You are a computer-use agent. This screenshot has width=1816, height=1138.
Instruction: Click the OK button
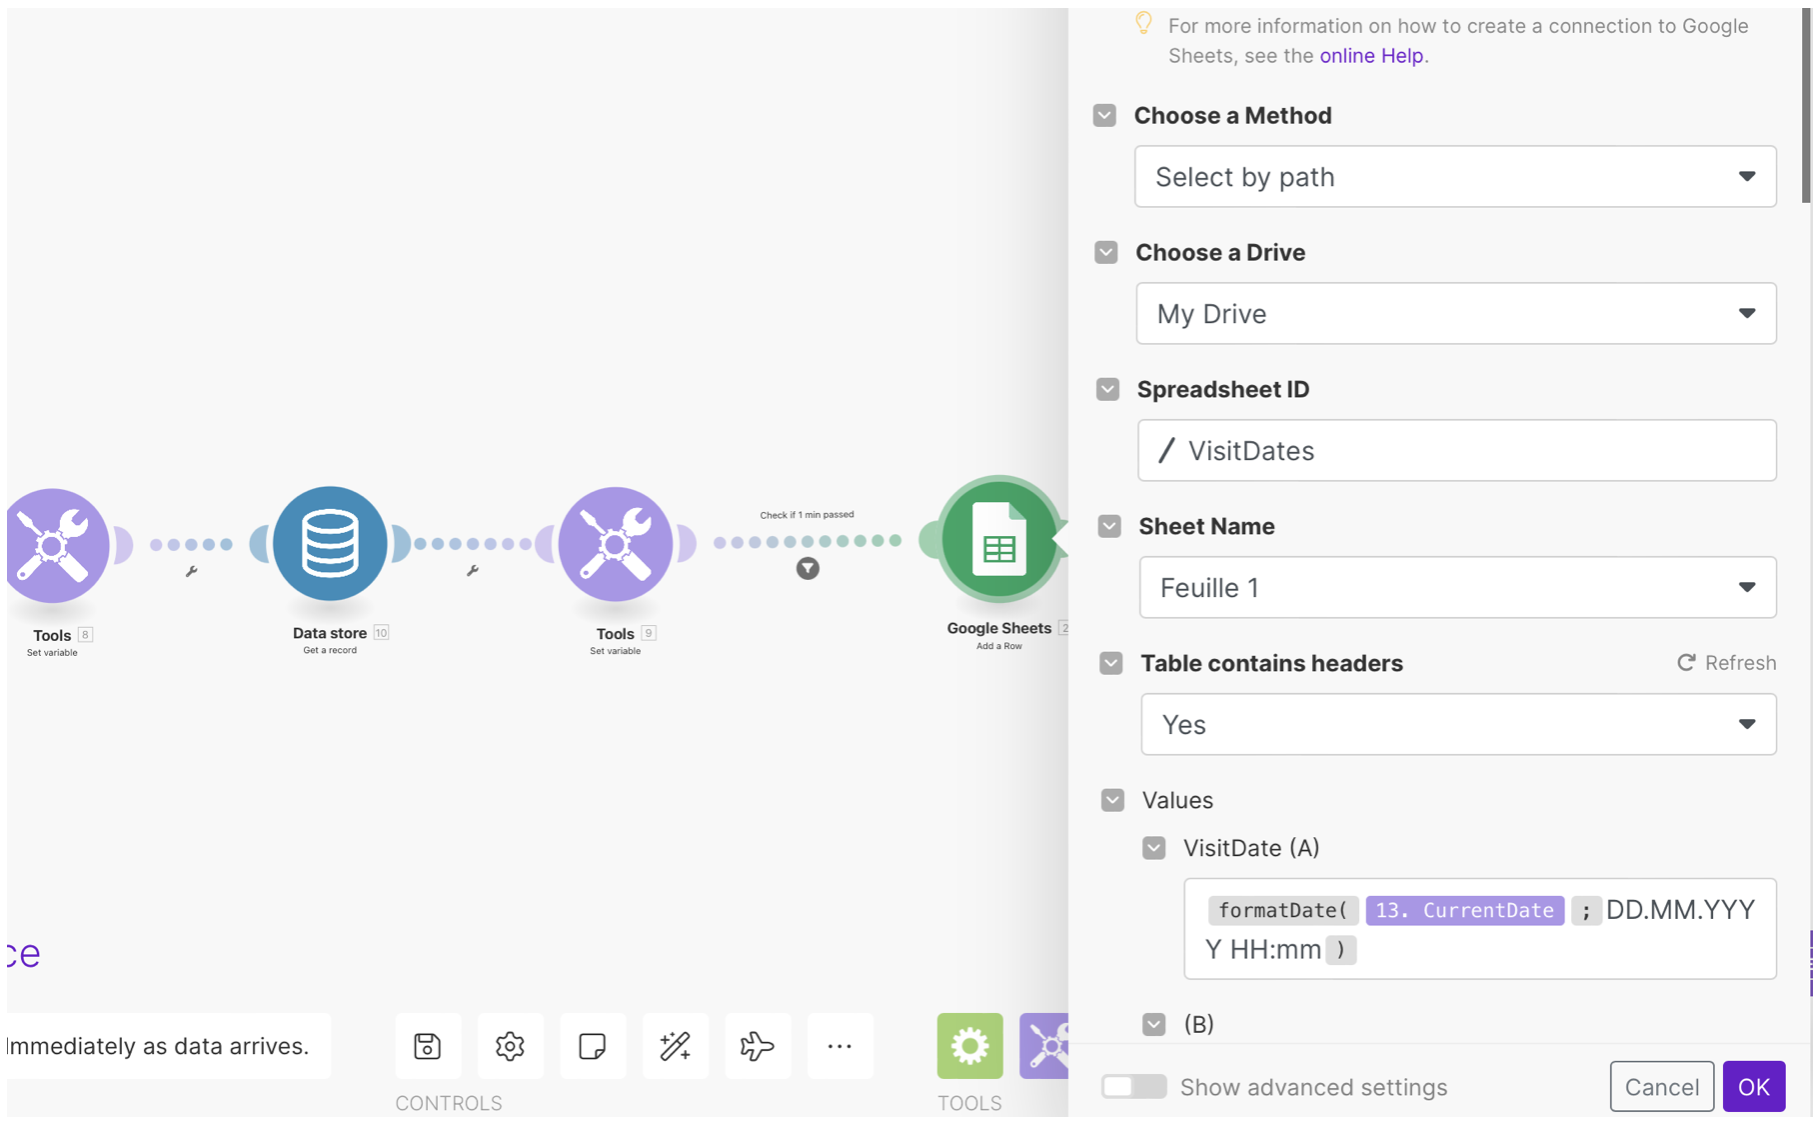pyautogui.click(x=1754, y=1087)
